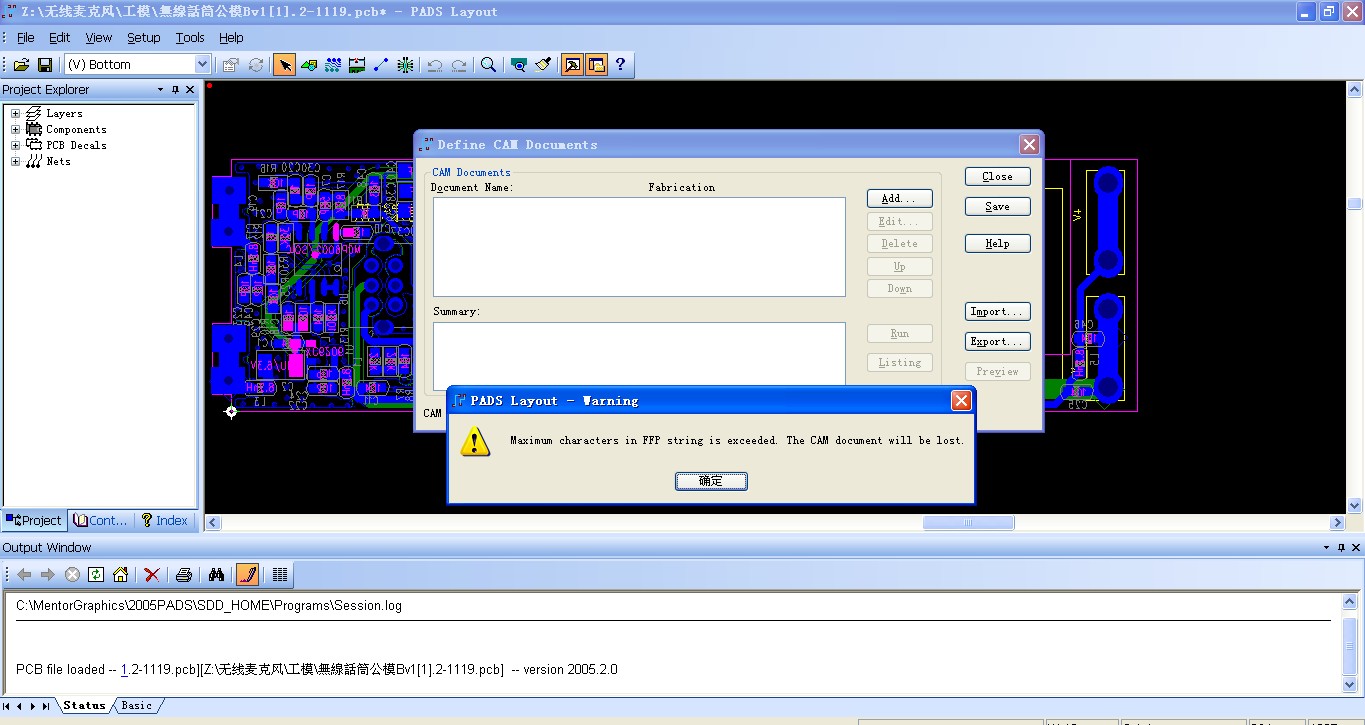Click Close button in CAM dialog

click(x=997, y=176)
